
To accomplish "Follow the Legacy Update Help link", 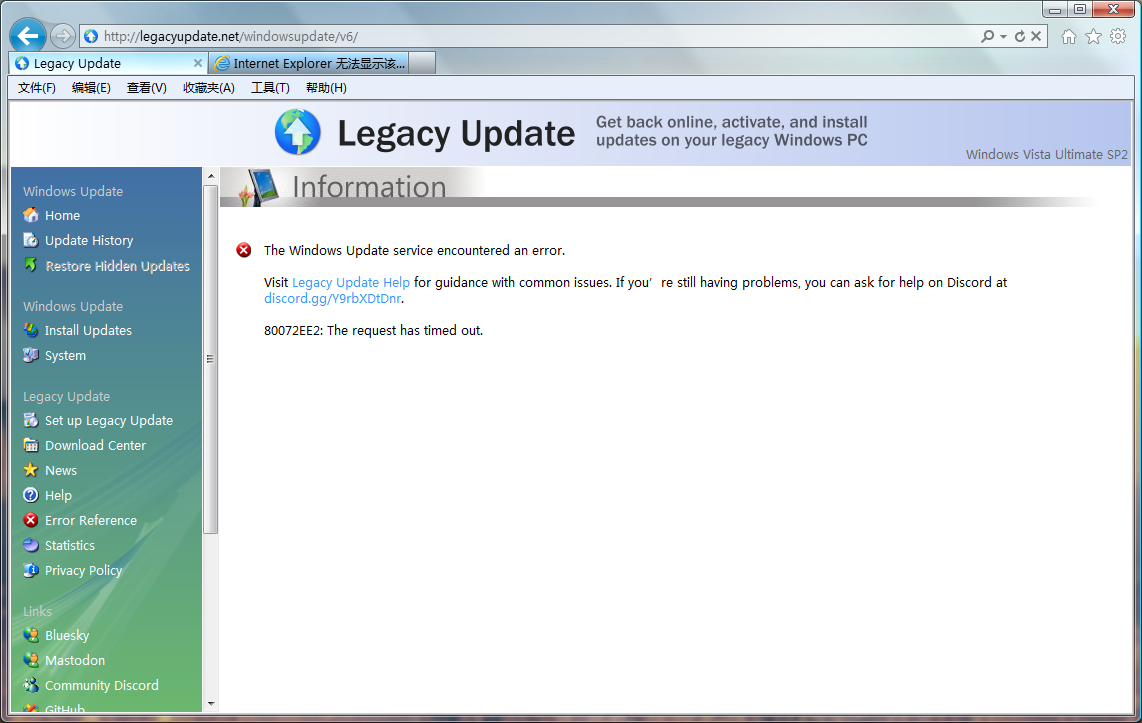I will coord(351,282).
